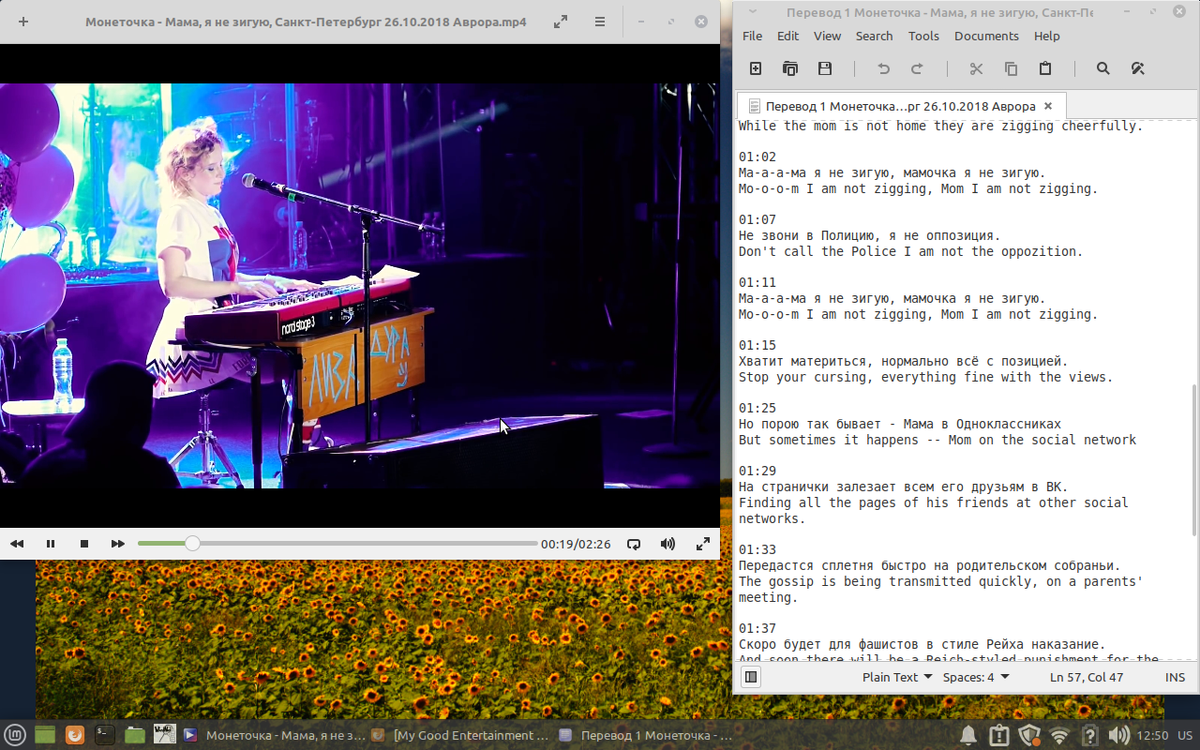Open the Wi-Fi network tray menu

click(1059, 736)
